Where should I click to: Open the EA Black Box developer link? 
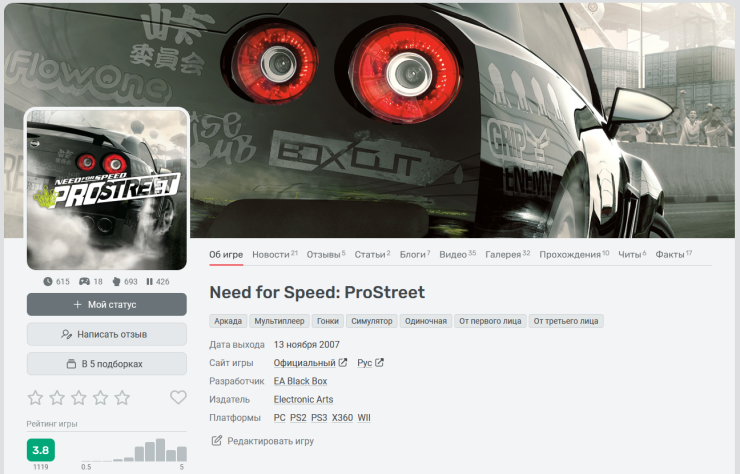click(300, 381)
